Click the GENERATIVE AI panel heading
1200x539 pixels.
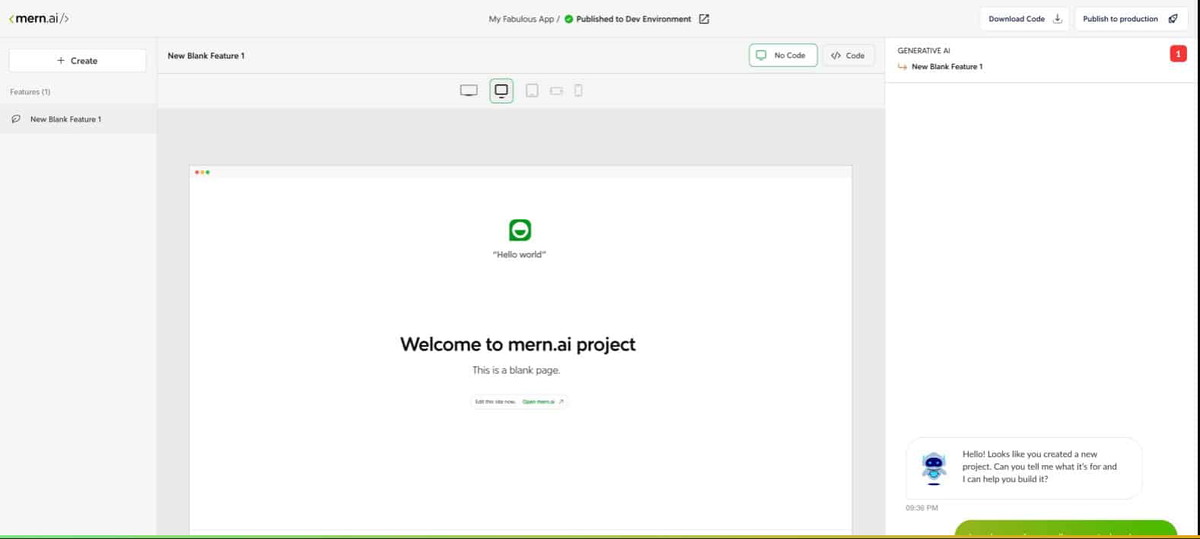pyautogui.click(x=924, y=49)
